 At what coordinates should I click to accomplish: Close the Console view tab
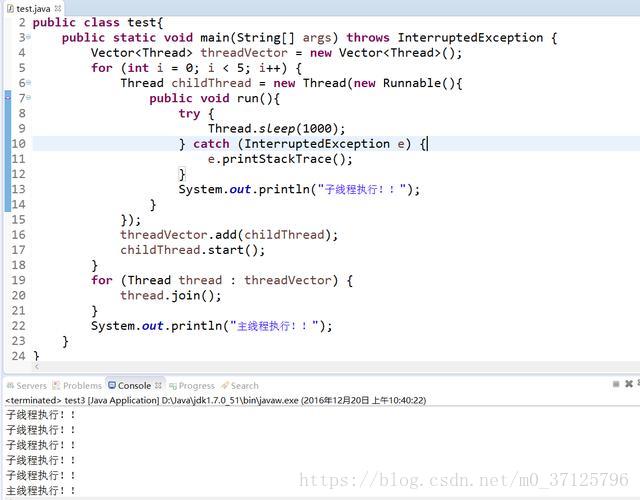(x=158, y=385)
